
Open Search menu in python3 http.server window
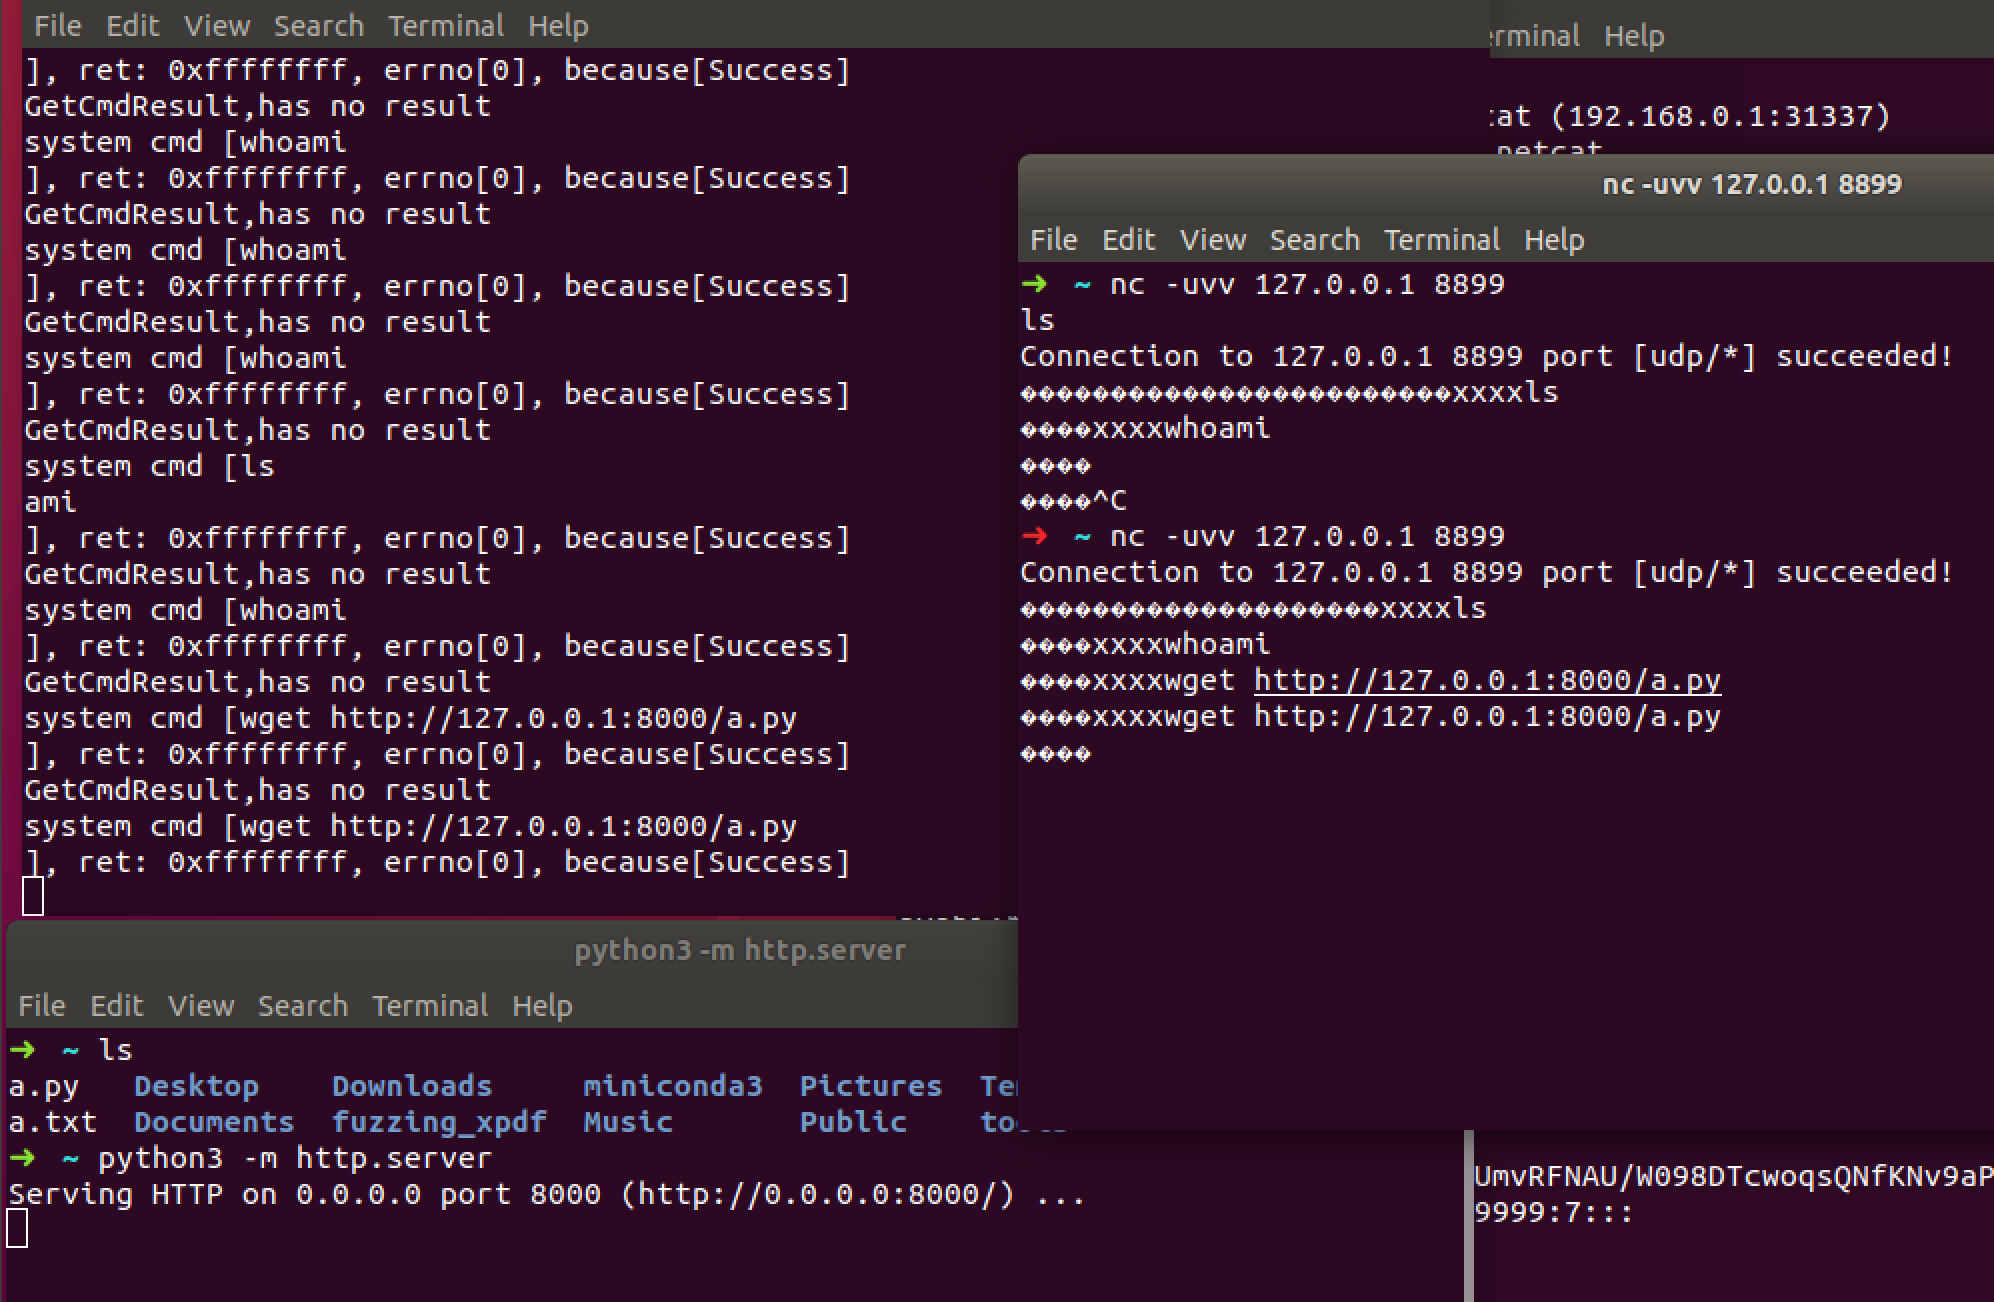(x=303, y=1006)
